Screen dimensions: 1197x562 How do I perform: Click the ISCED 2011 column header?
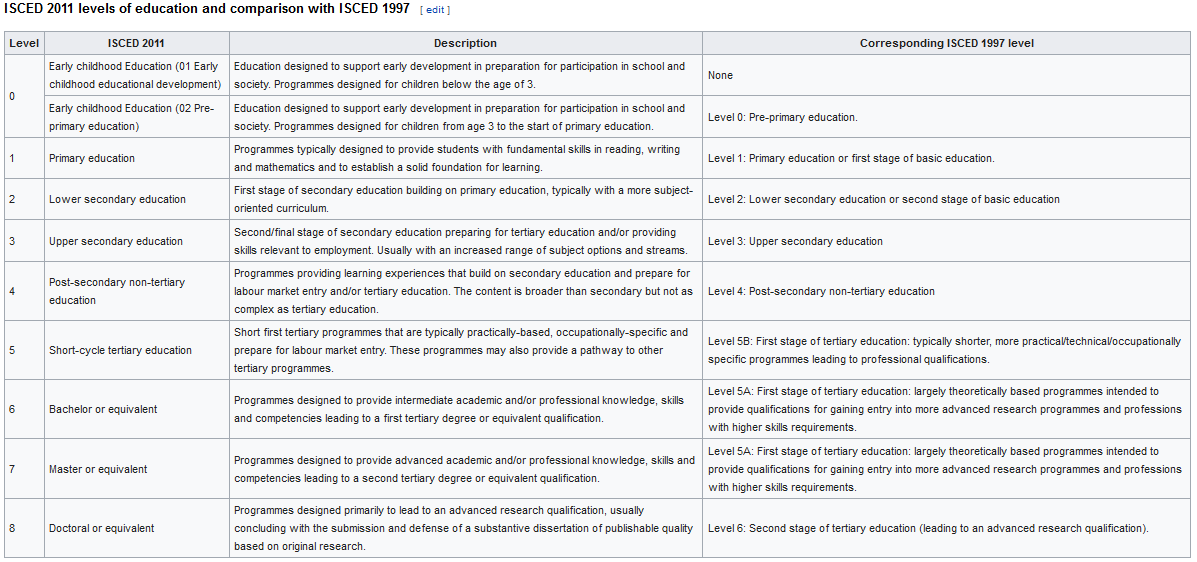tap(137, 44)
